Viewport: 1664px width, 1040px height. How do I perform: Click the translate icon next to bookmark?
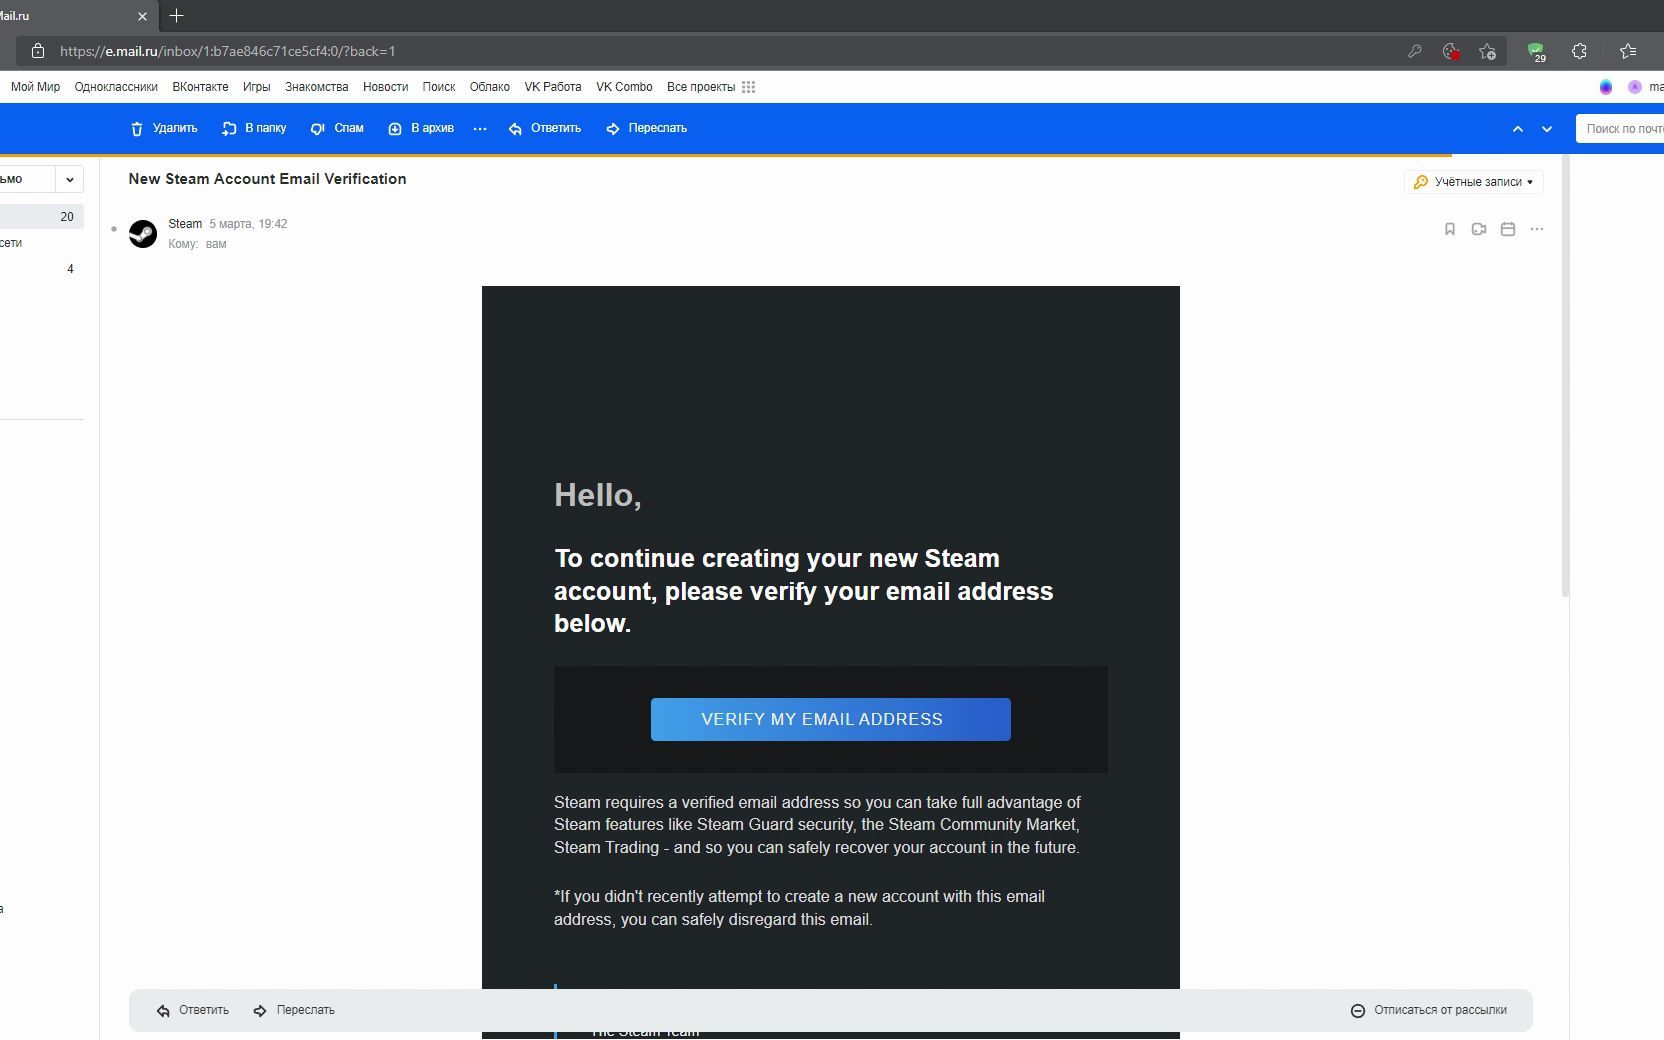(x=1479, y=229)
